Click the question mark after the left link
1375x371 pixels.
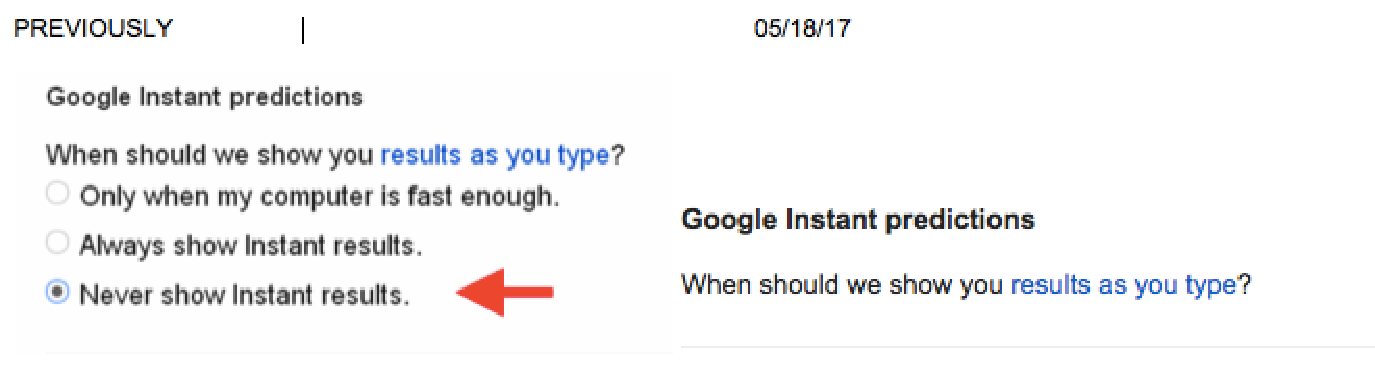[x=618, y=156]
